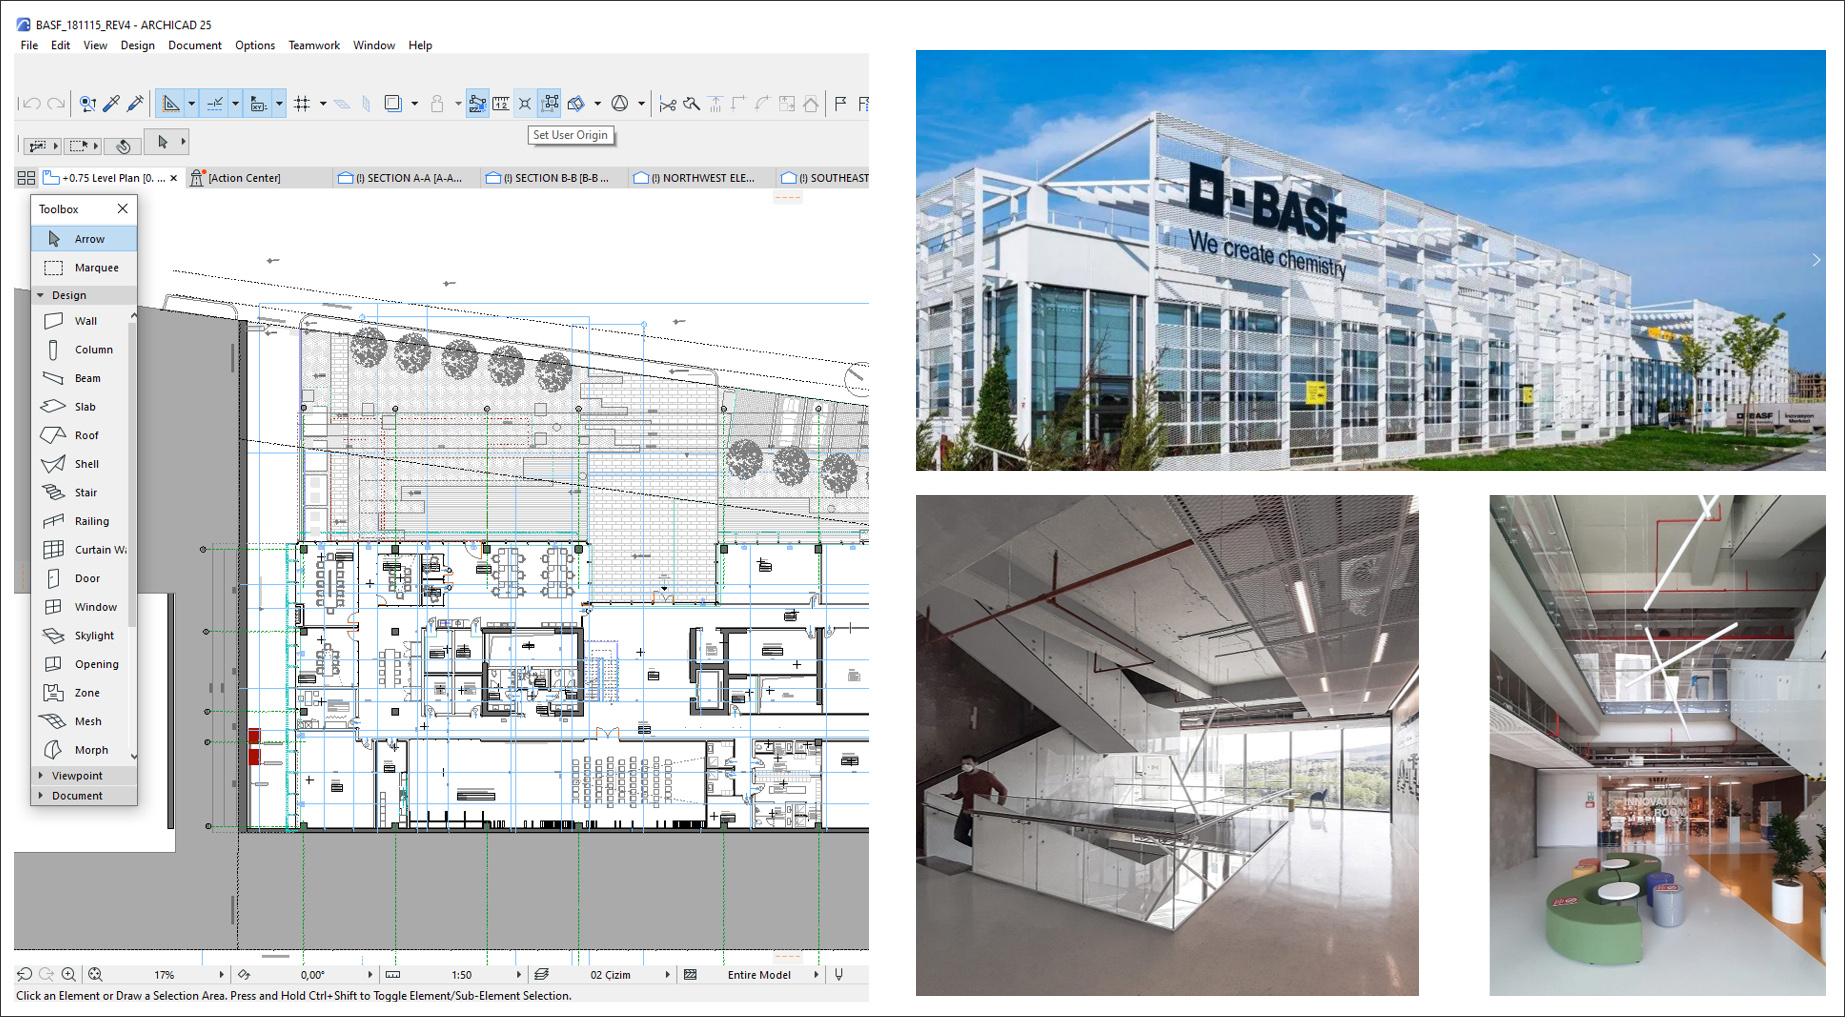The width and height of the screenshot is (1845, 1017).
Task: Click the Inject Parameters syringe icon
Action: 136,103
